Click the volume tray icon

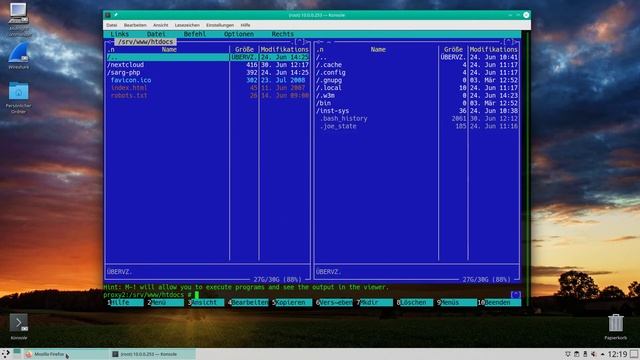pos(594,354)
